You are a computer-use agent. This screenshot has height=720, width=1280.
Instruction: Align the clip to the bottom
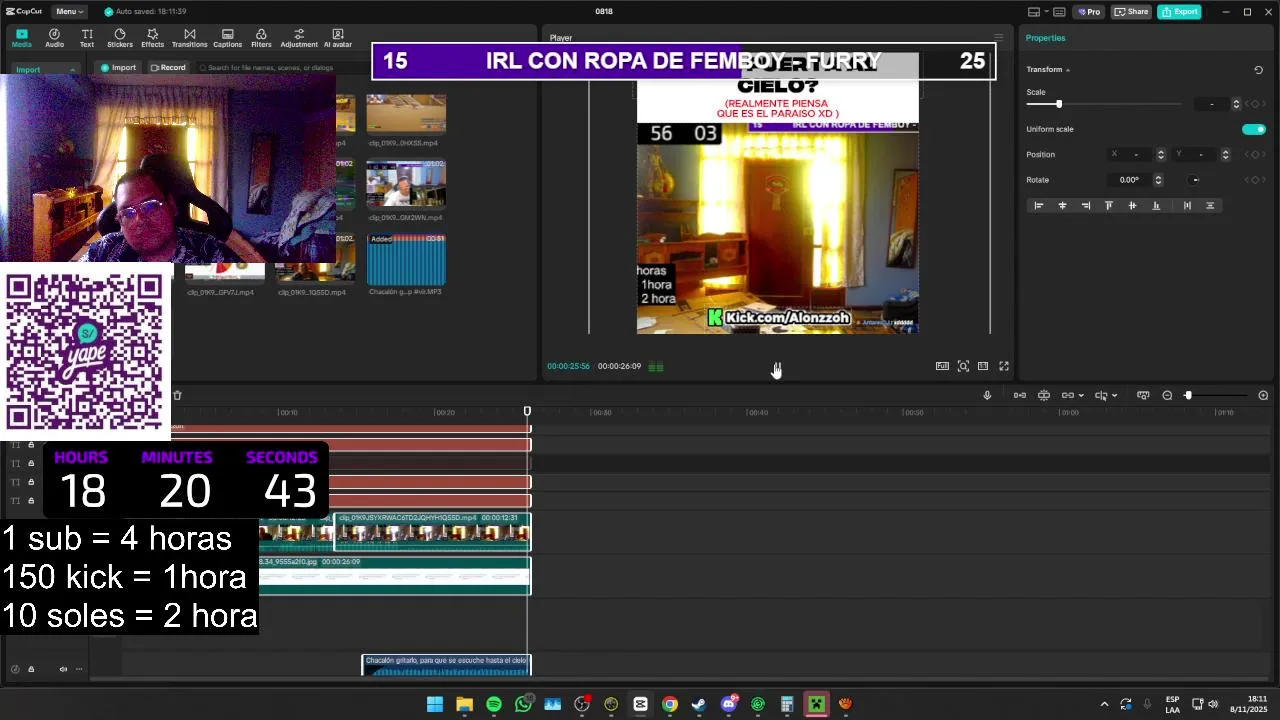pos(1156,205)
